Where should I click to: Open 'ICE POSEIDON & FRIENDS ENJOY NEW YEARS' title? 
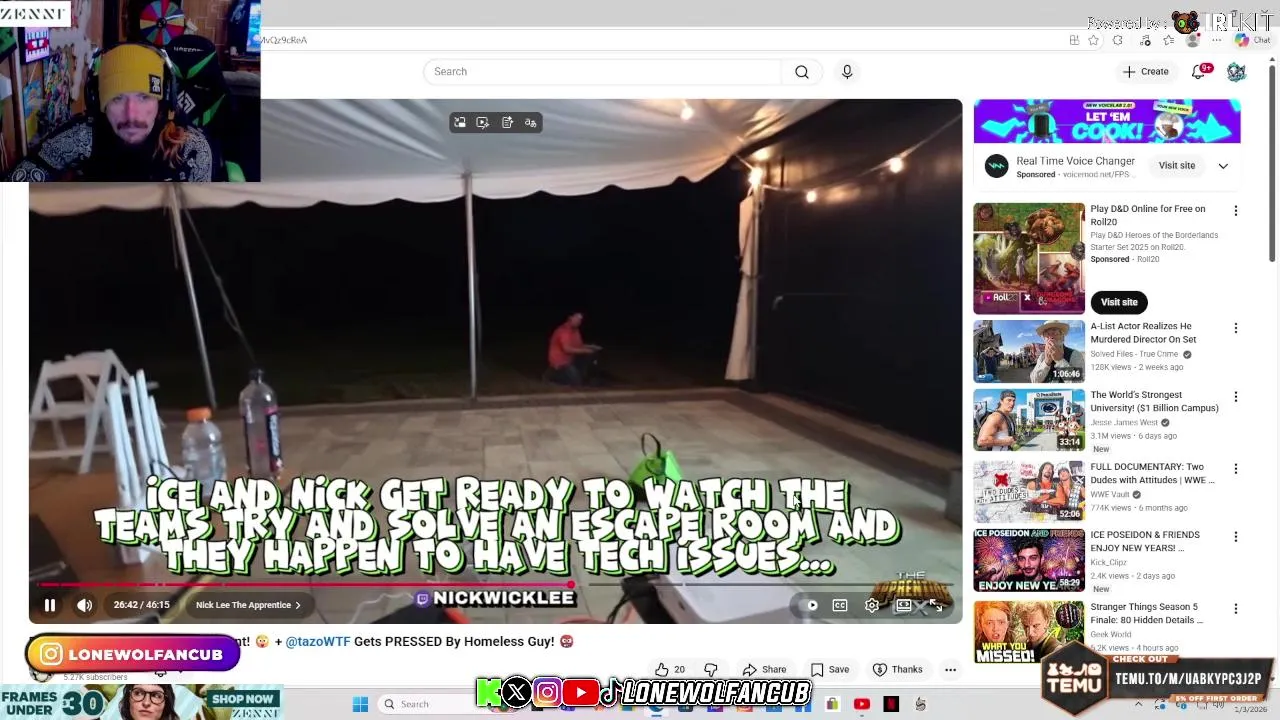pyautogui.click(x=1145, y=541)
